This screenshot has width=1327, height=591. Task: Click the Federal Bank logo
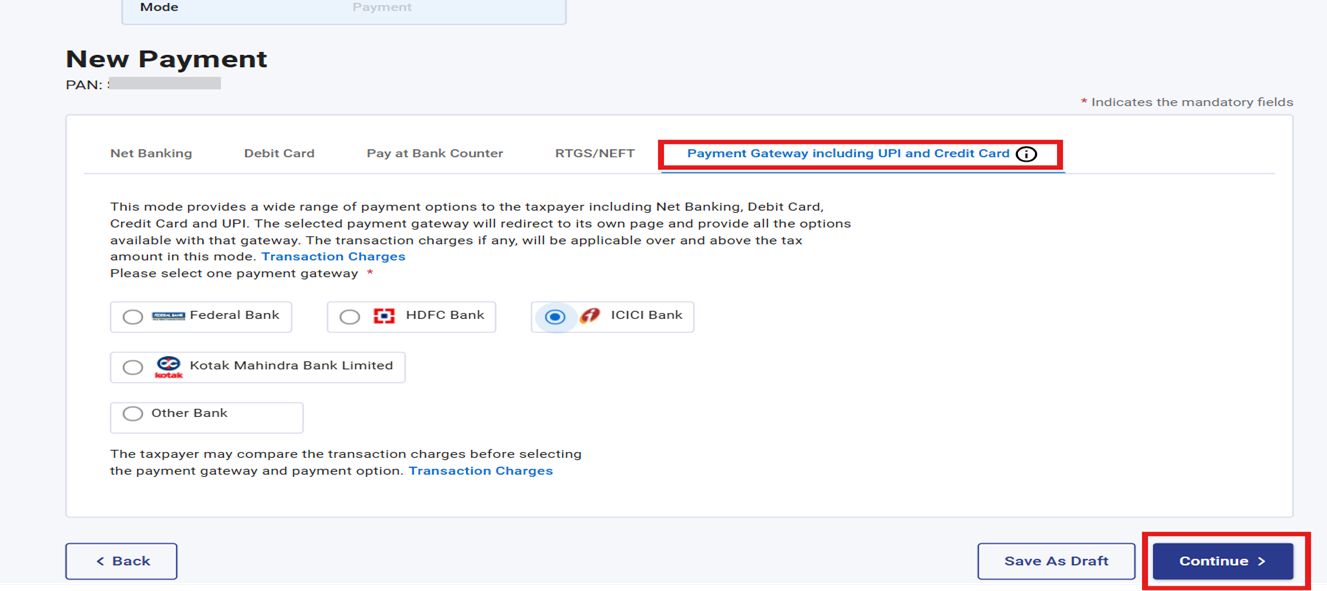pyautogui.click(x=168, y=316)
